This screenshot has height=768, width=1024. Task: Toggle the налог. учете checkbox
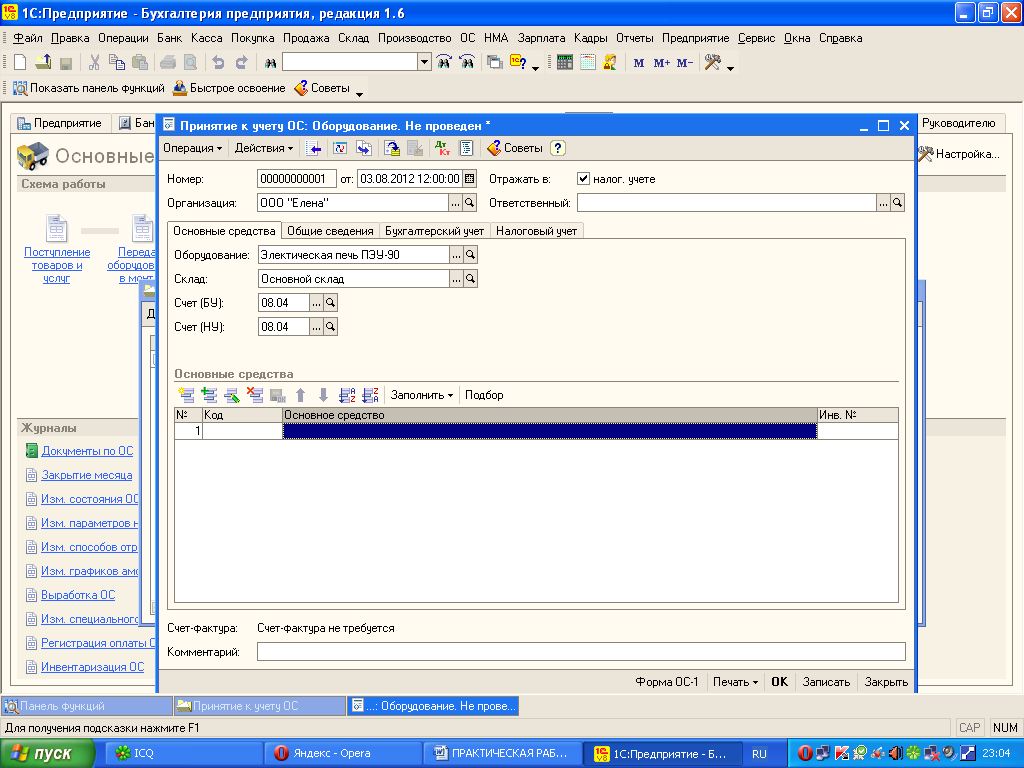coord(583,179)
